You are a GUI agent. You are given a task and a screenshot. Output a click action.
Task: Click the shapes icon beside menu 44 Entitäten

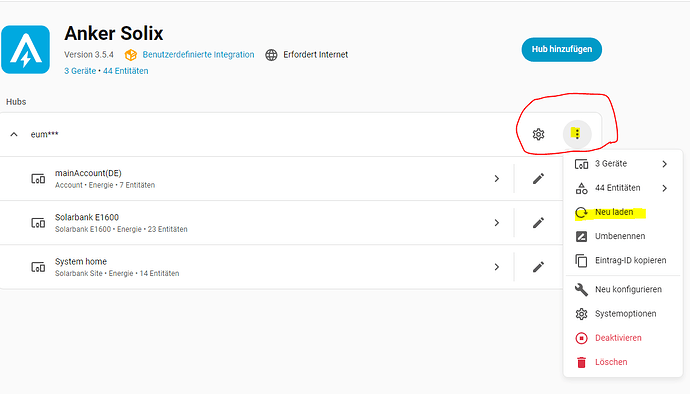pos(581,188)
